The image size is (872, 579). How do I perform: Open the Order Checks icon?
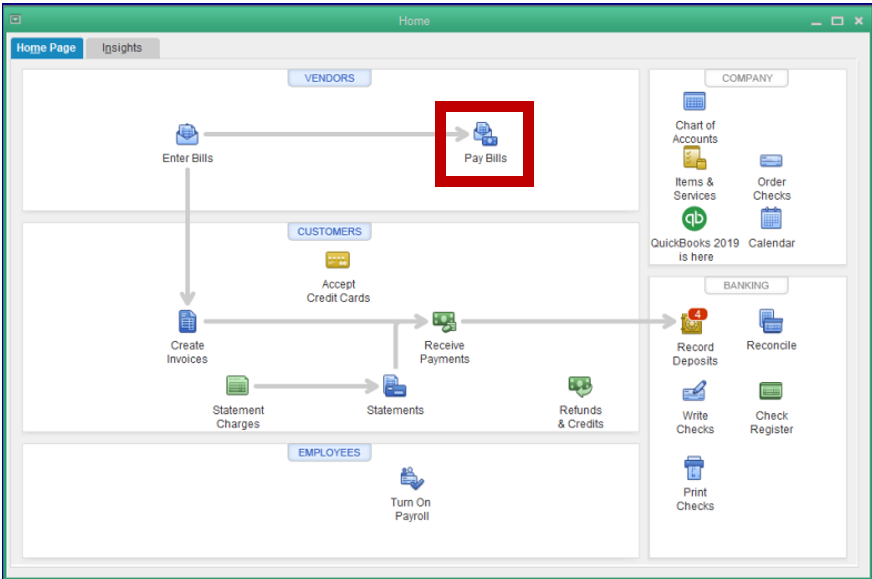771,161
